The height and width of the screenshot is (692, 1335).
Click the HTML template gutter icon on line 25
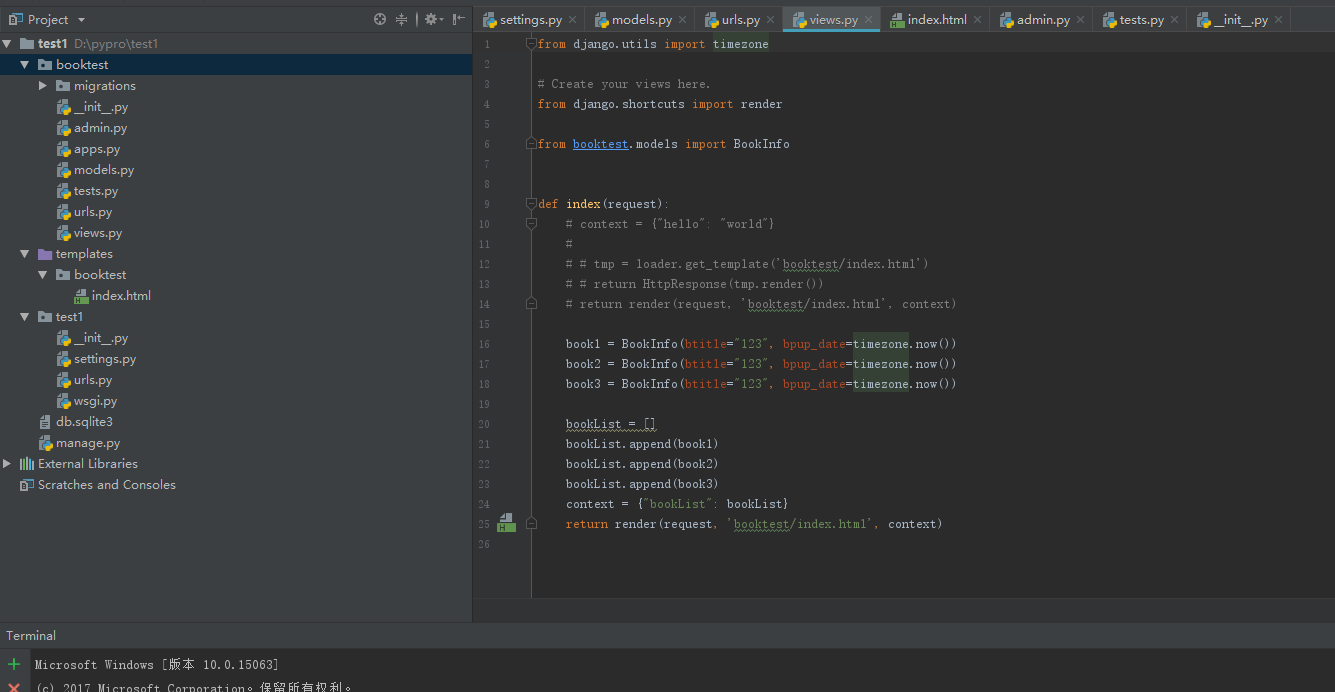(x=506, y=523)
